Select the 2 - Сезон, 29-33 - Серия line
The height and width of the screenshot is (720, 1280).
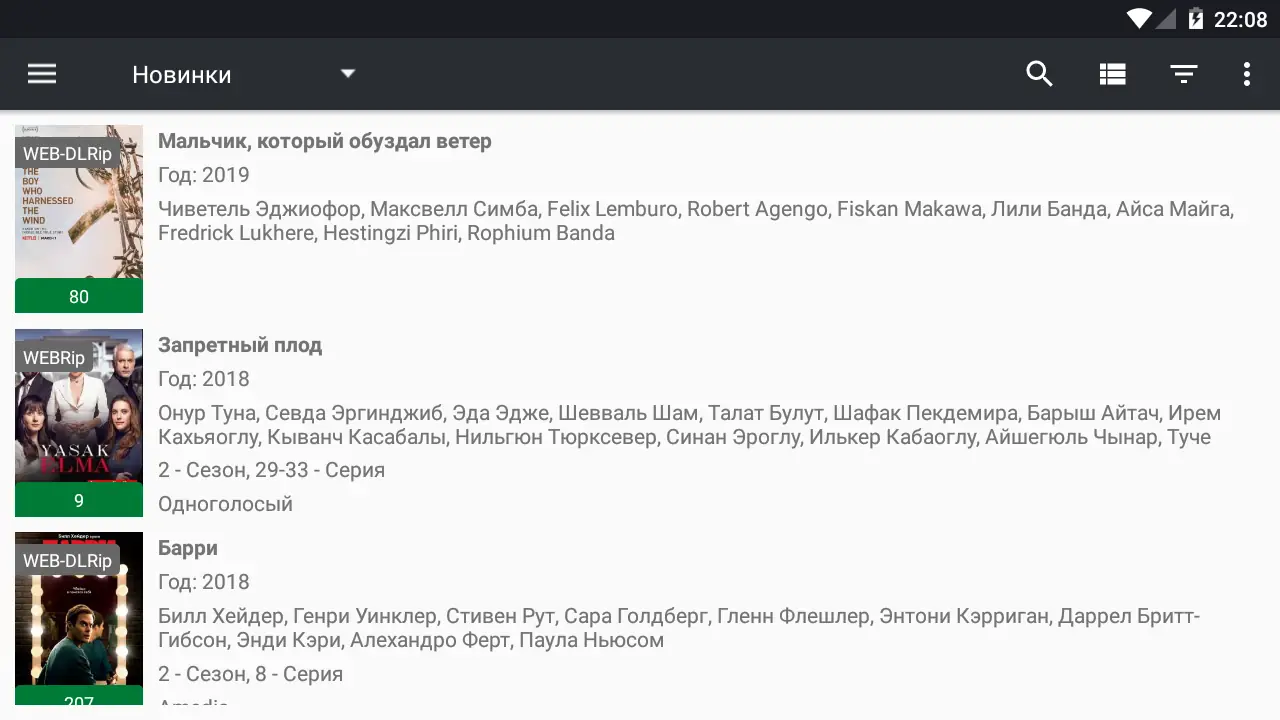tap(271, 470)
